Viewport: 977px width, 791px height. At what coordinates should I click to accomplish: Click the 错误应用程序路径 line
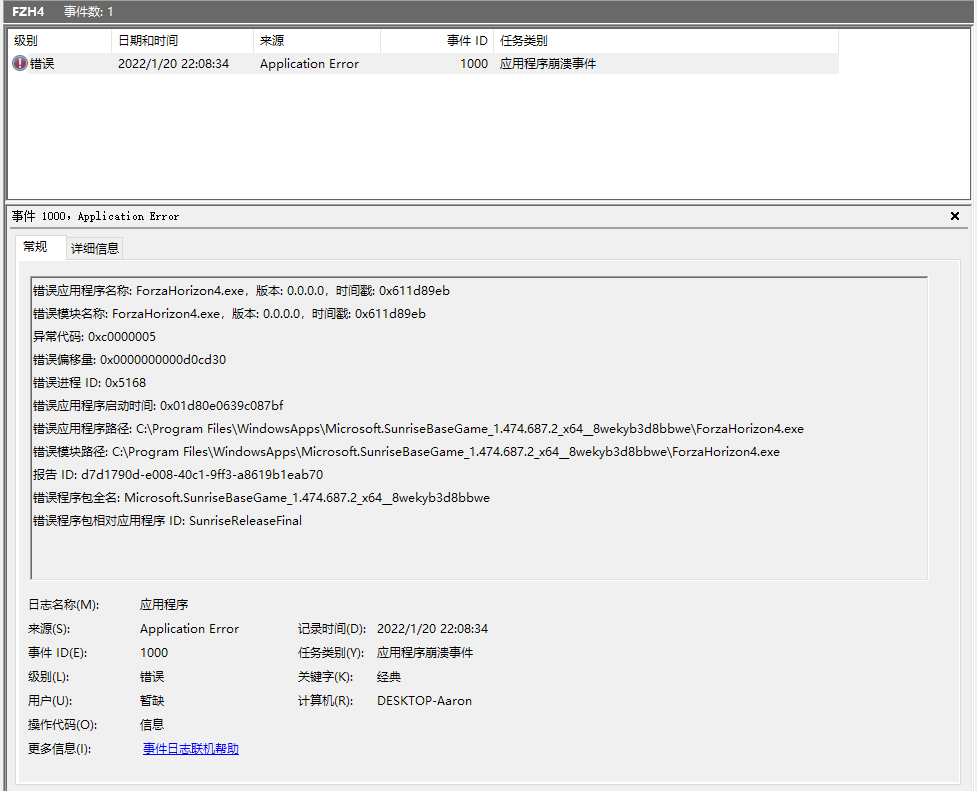tap(418, 429)
